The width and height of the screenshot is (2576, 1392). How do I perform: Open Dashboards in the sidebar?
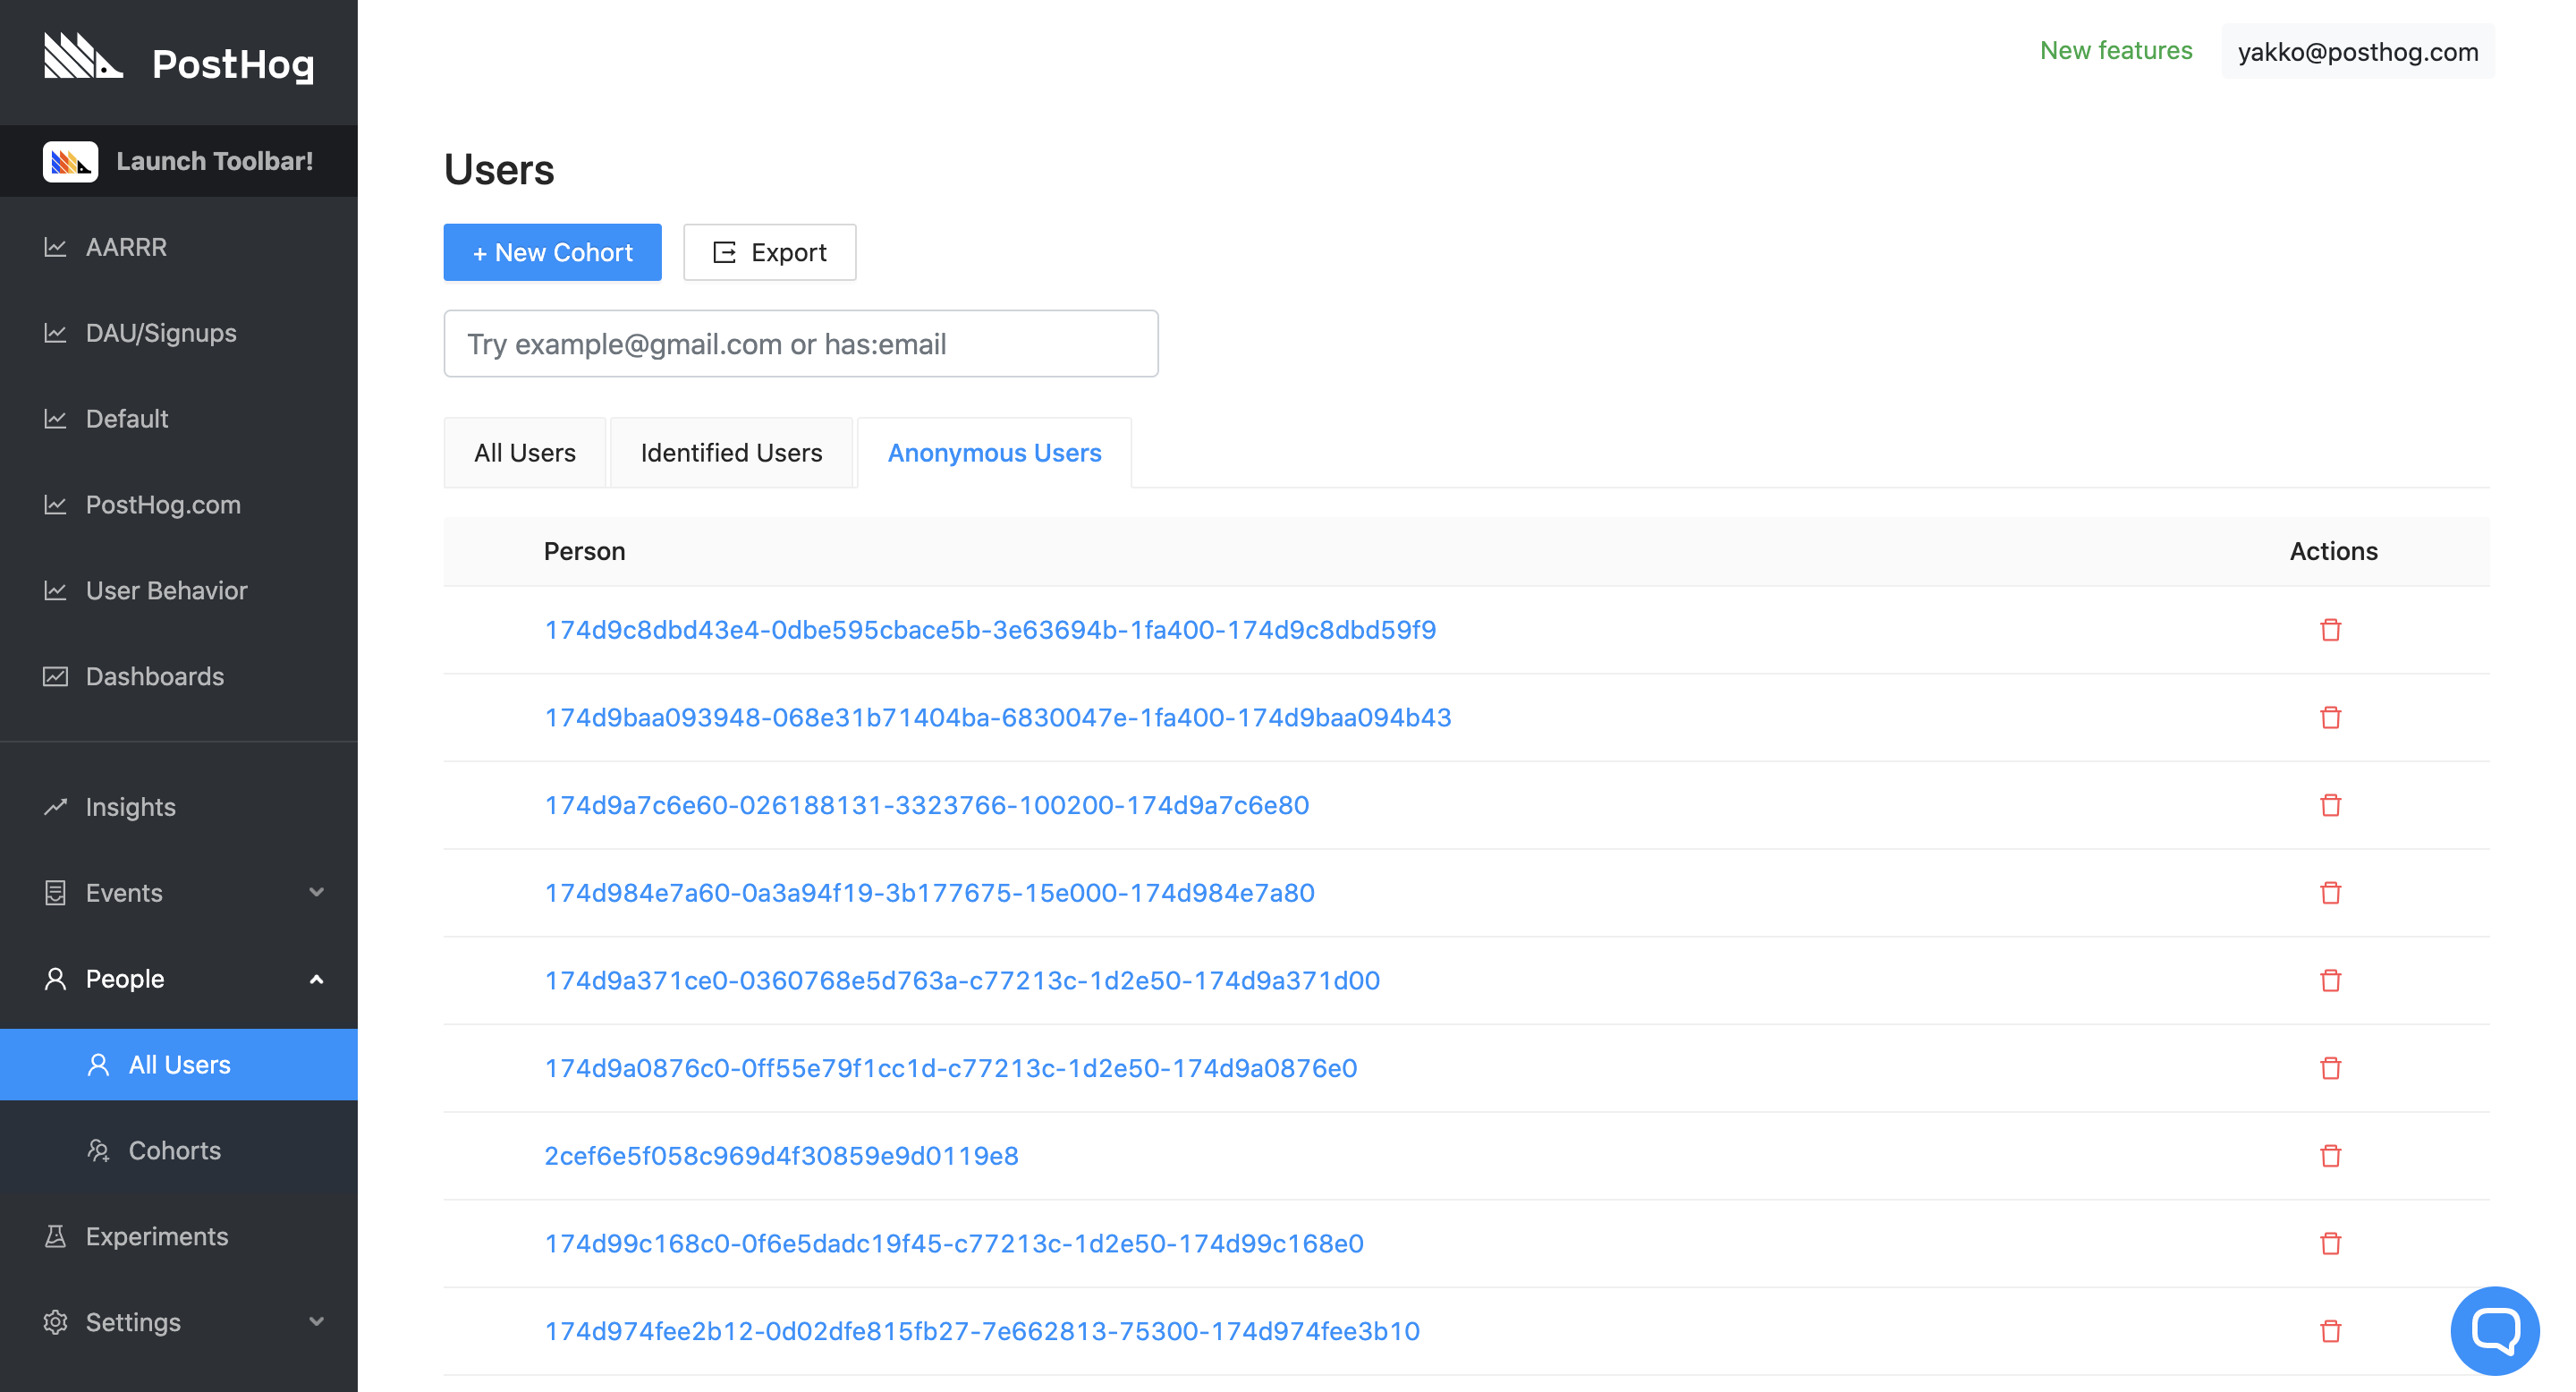click(154, 676)
